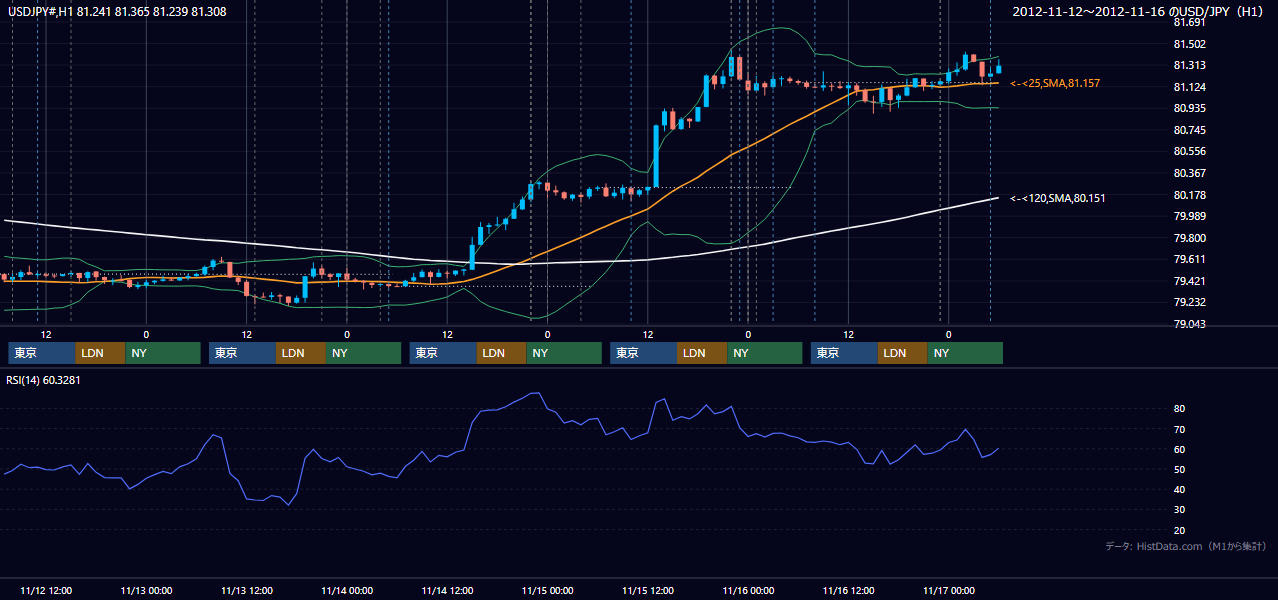Click the 81.691 price axis label
This screenshot has height=600, width=1278.
(1188, 22)
